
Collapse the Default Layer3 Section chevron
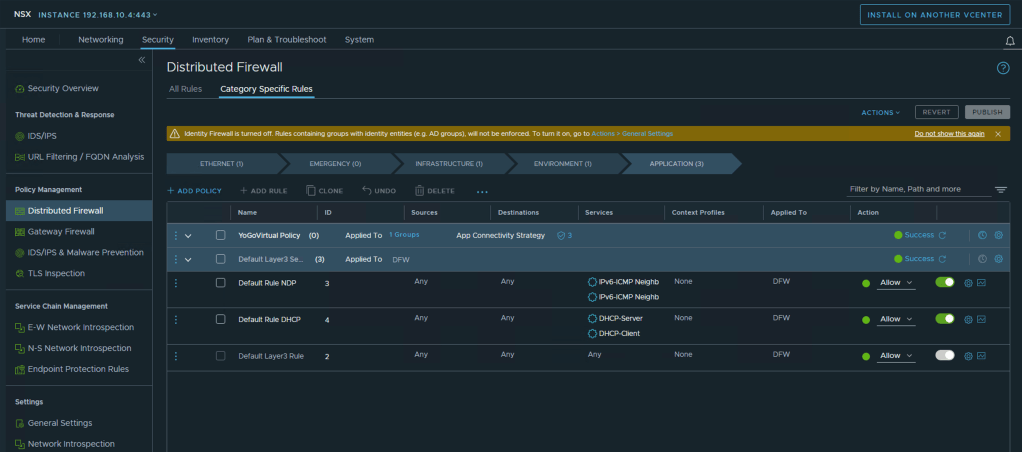coord(188,259)
